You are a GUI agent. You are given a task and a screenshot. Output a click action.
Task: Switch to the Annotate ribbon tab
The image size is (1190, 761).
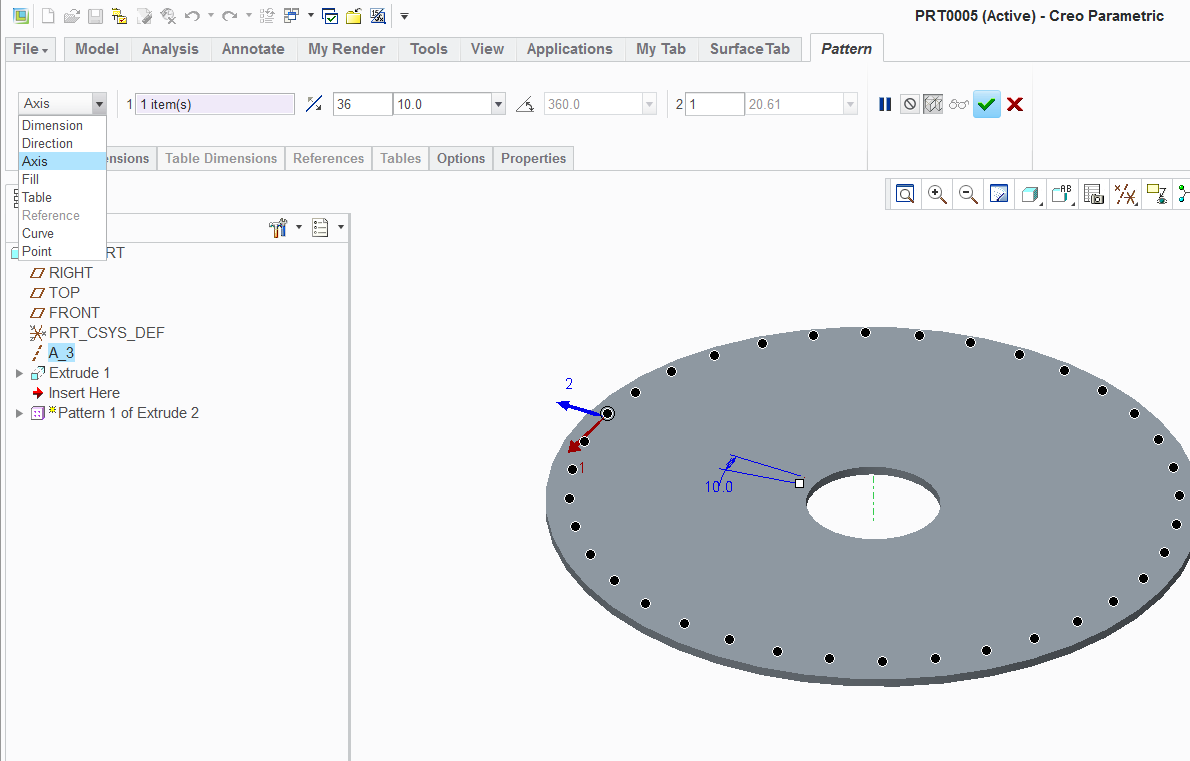(253, 49)
